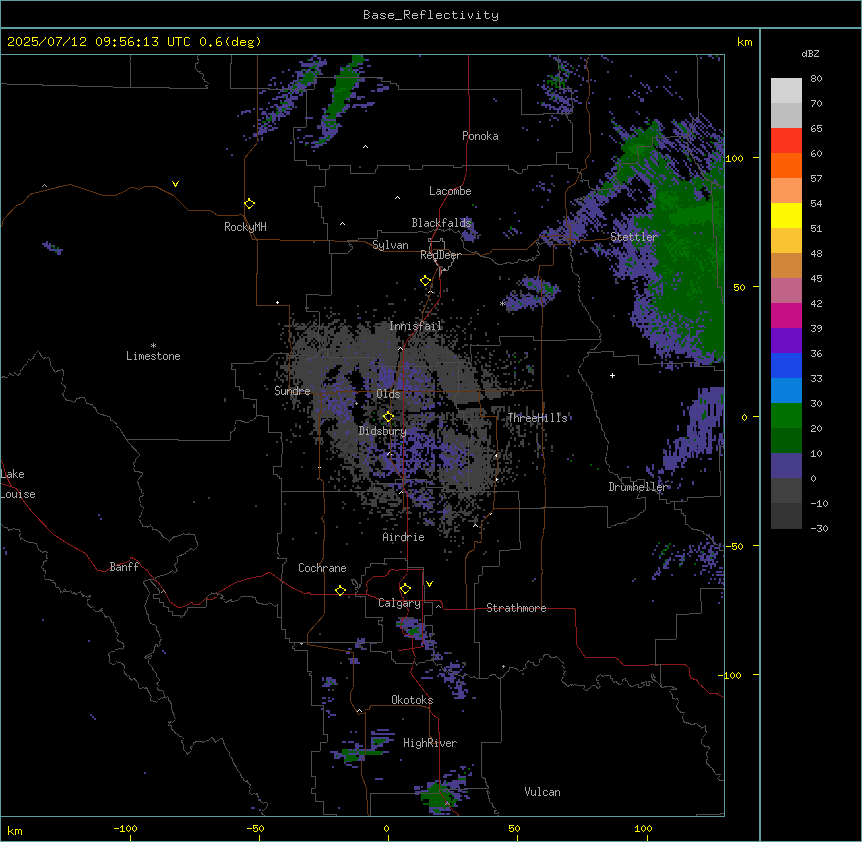
Task: Click the 80 value in dBZ legend
Action: coord(816,79)
